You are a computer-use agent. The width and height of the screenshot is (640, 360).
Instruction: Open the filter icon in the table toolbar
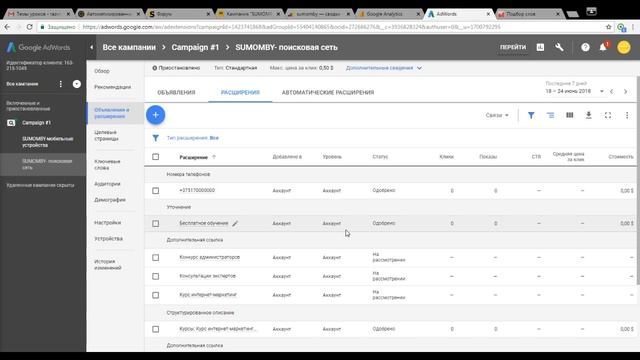pyautogui.click(x=531, y=116)
